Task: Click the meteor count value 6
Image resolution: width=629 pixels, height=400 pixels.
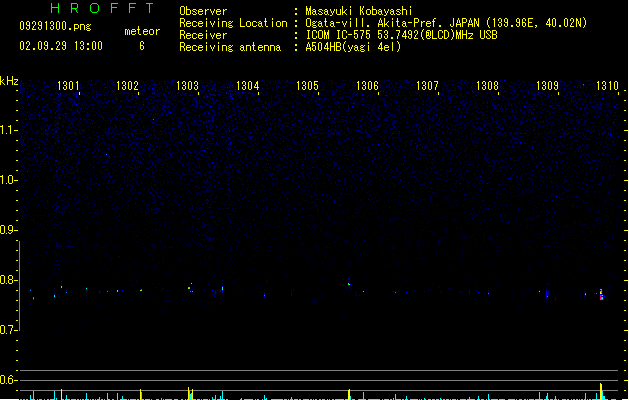Action: [x=142, y=46]
